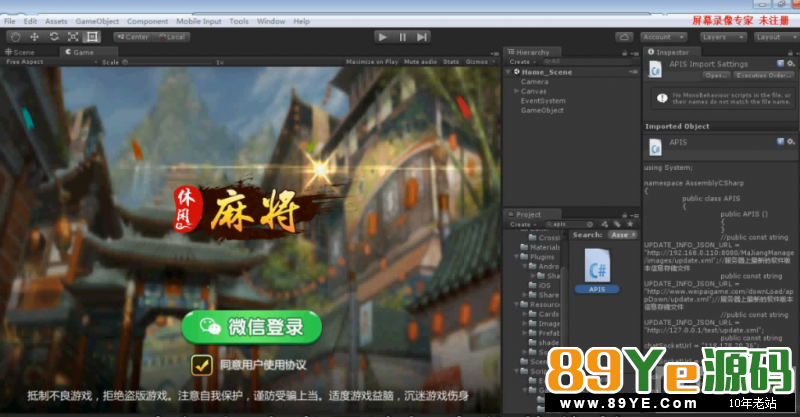Toggle Gizmos in Game view
Image resolution: width=800 pixels, height=417 pixels.
[477, 62]
